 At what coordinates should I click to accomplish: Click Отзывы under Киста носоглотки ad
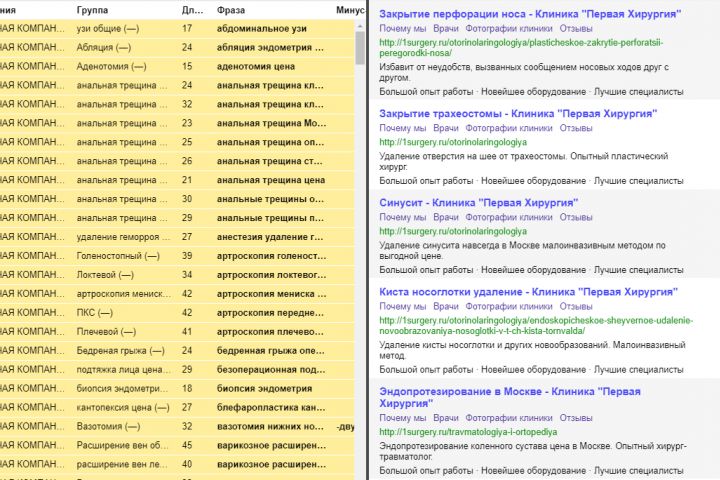point(576,306)
